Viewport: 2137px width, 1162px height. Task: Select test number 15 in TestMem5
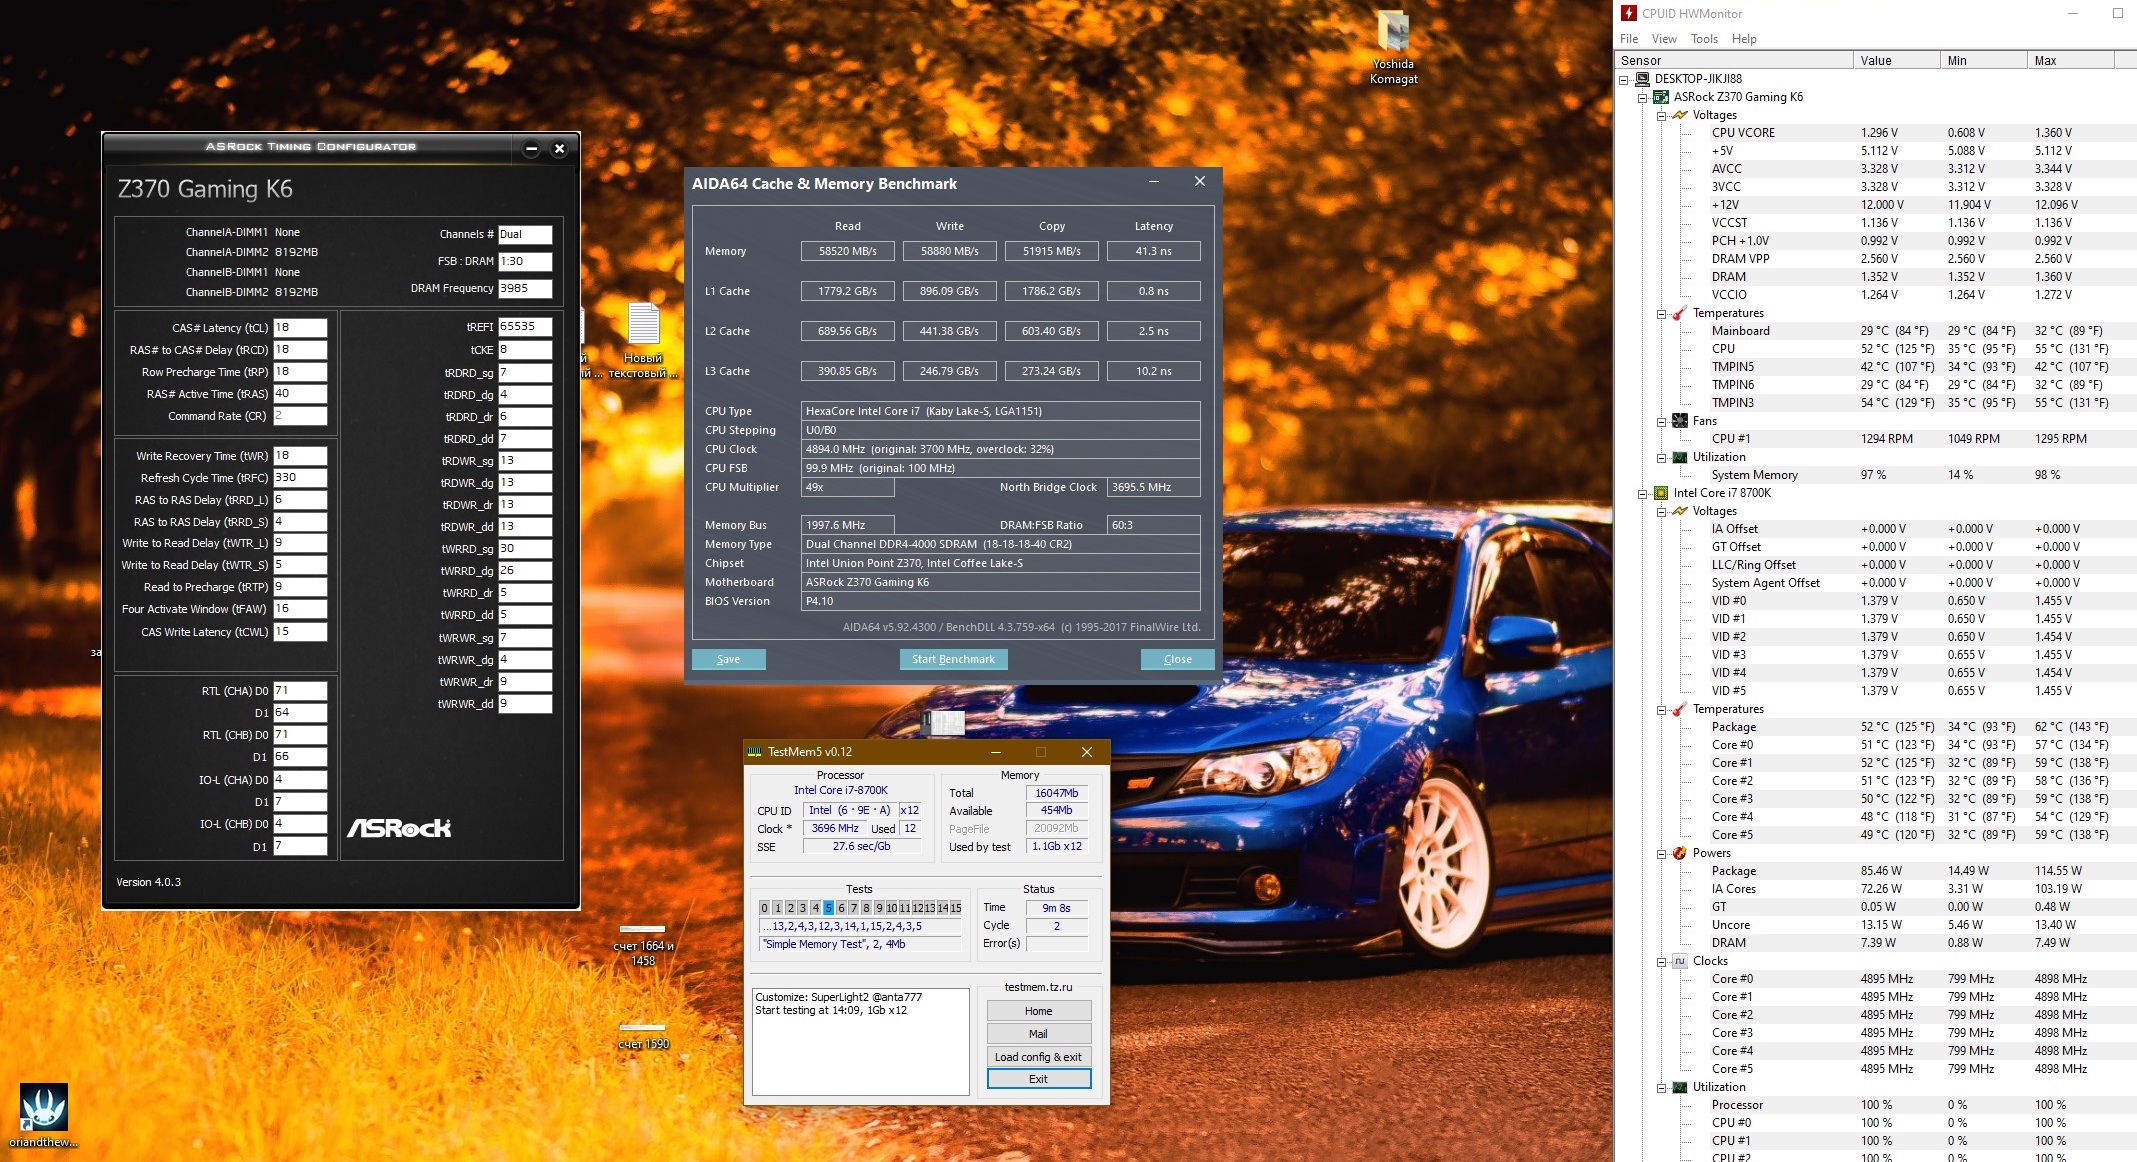(955, 908)
